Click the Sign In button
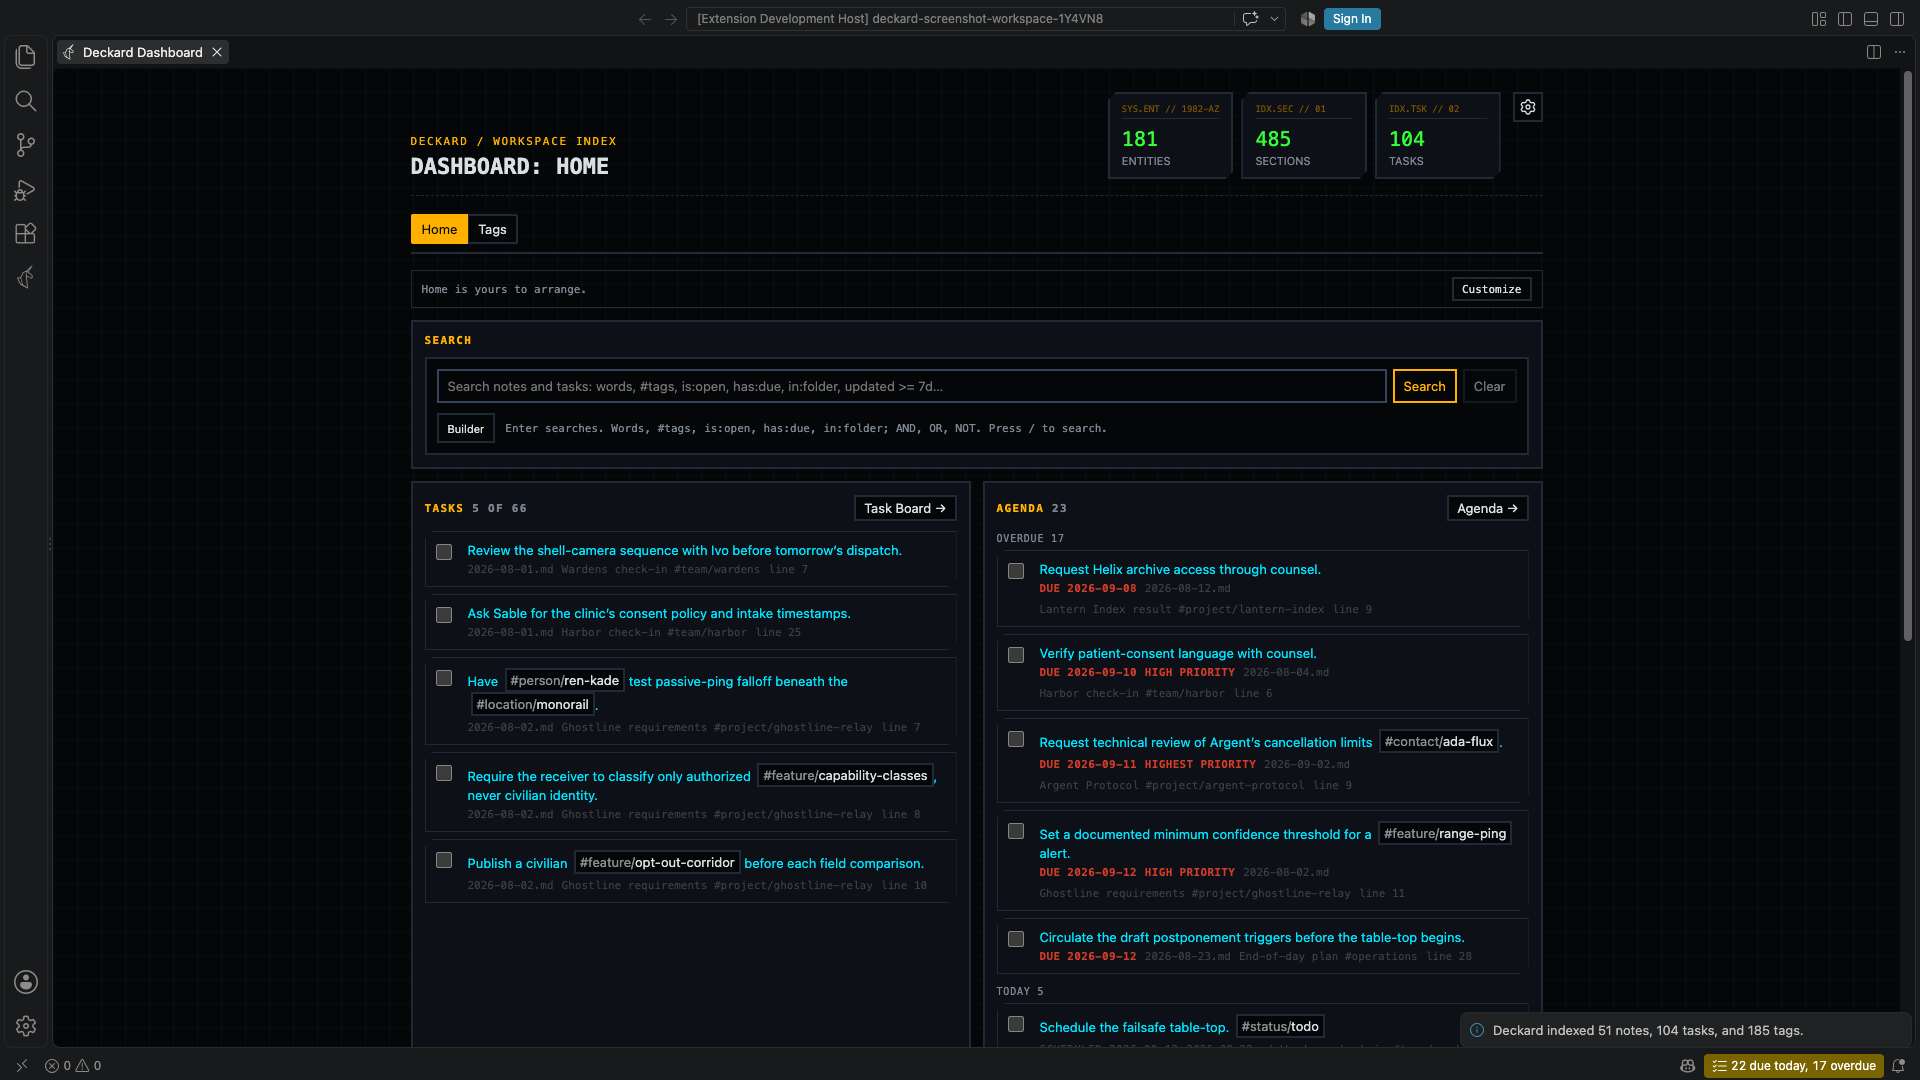This screenshot has width=1920, height=1080. (1352, 19)
